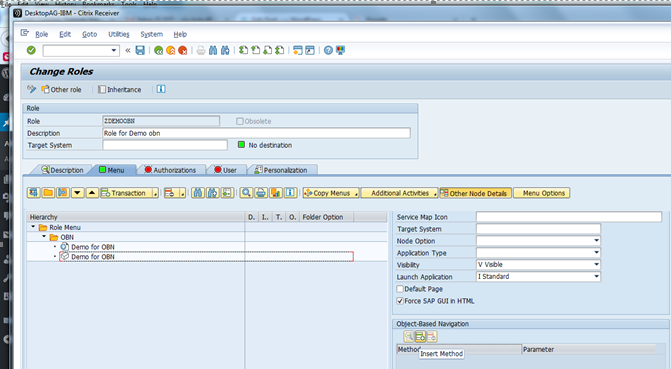Open the Transaction button dropdown arrow

156,193
